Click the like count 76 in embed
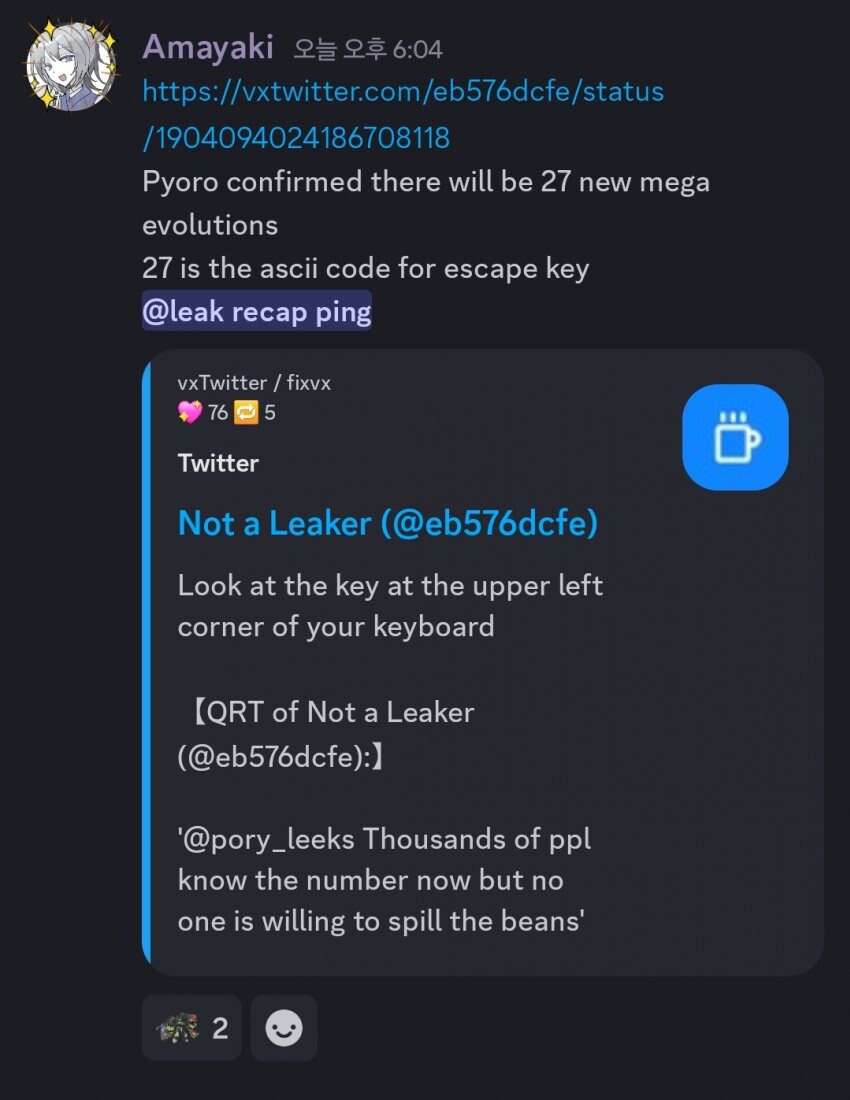This screenshot has height=1100, width=850. point(218,412)
